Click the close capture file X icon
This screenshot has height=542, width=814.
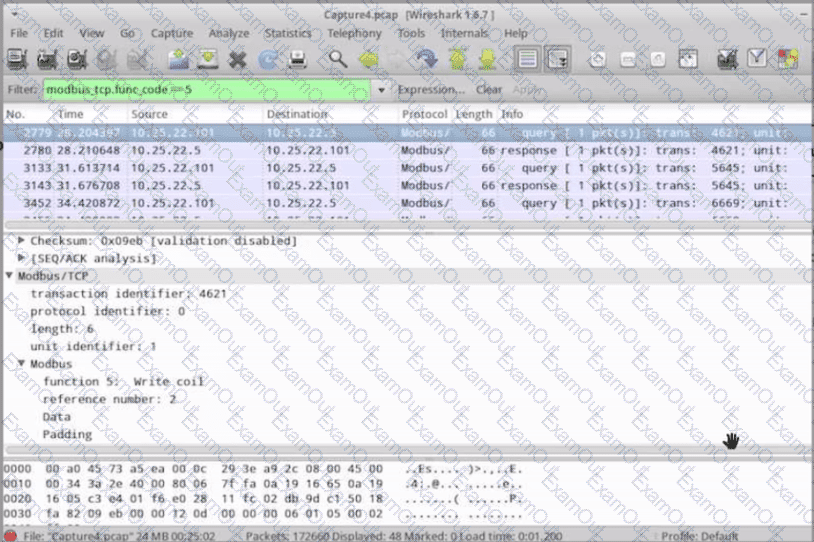[237, 59]
